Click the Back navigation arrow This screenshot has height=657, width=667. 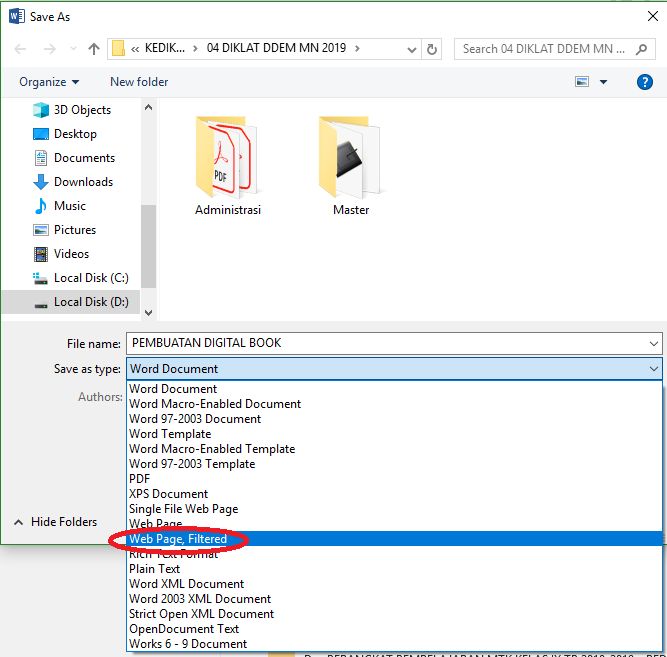coord(20,49)
